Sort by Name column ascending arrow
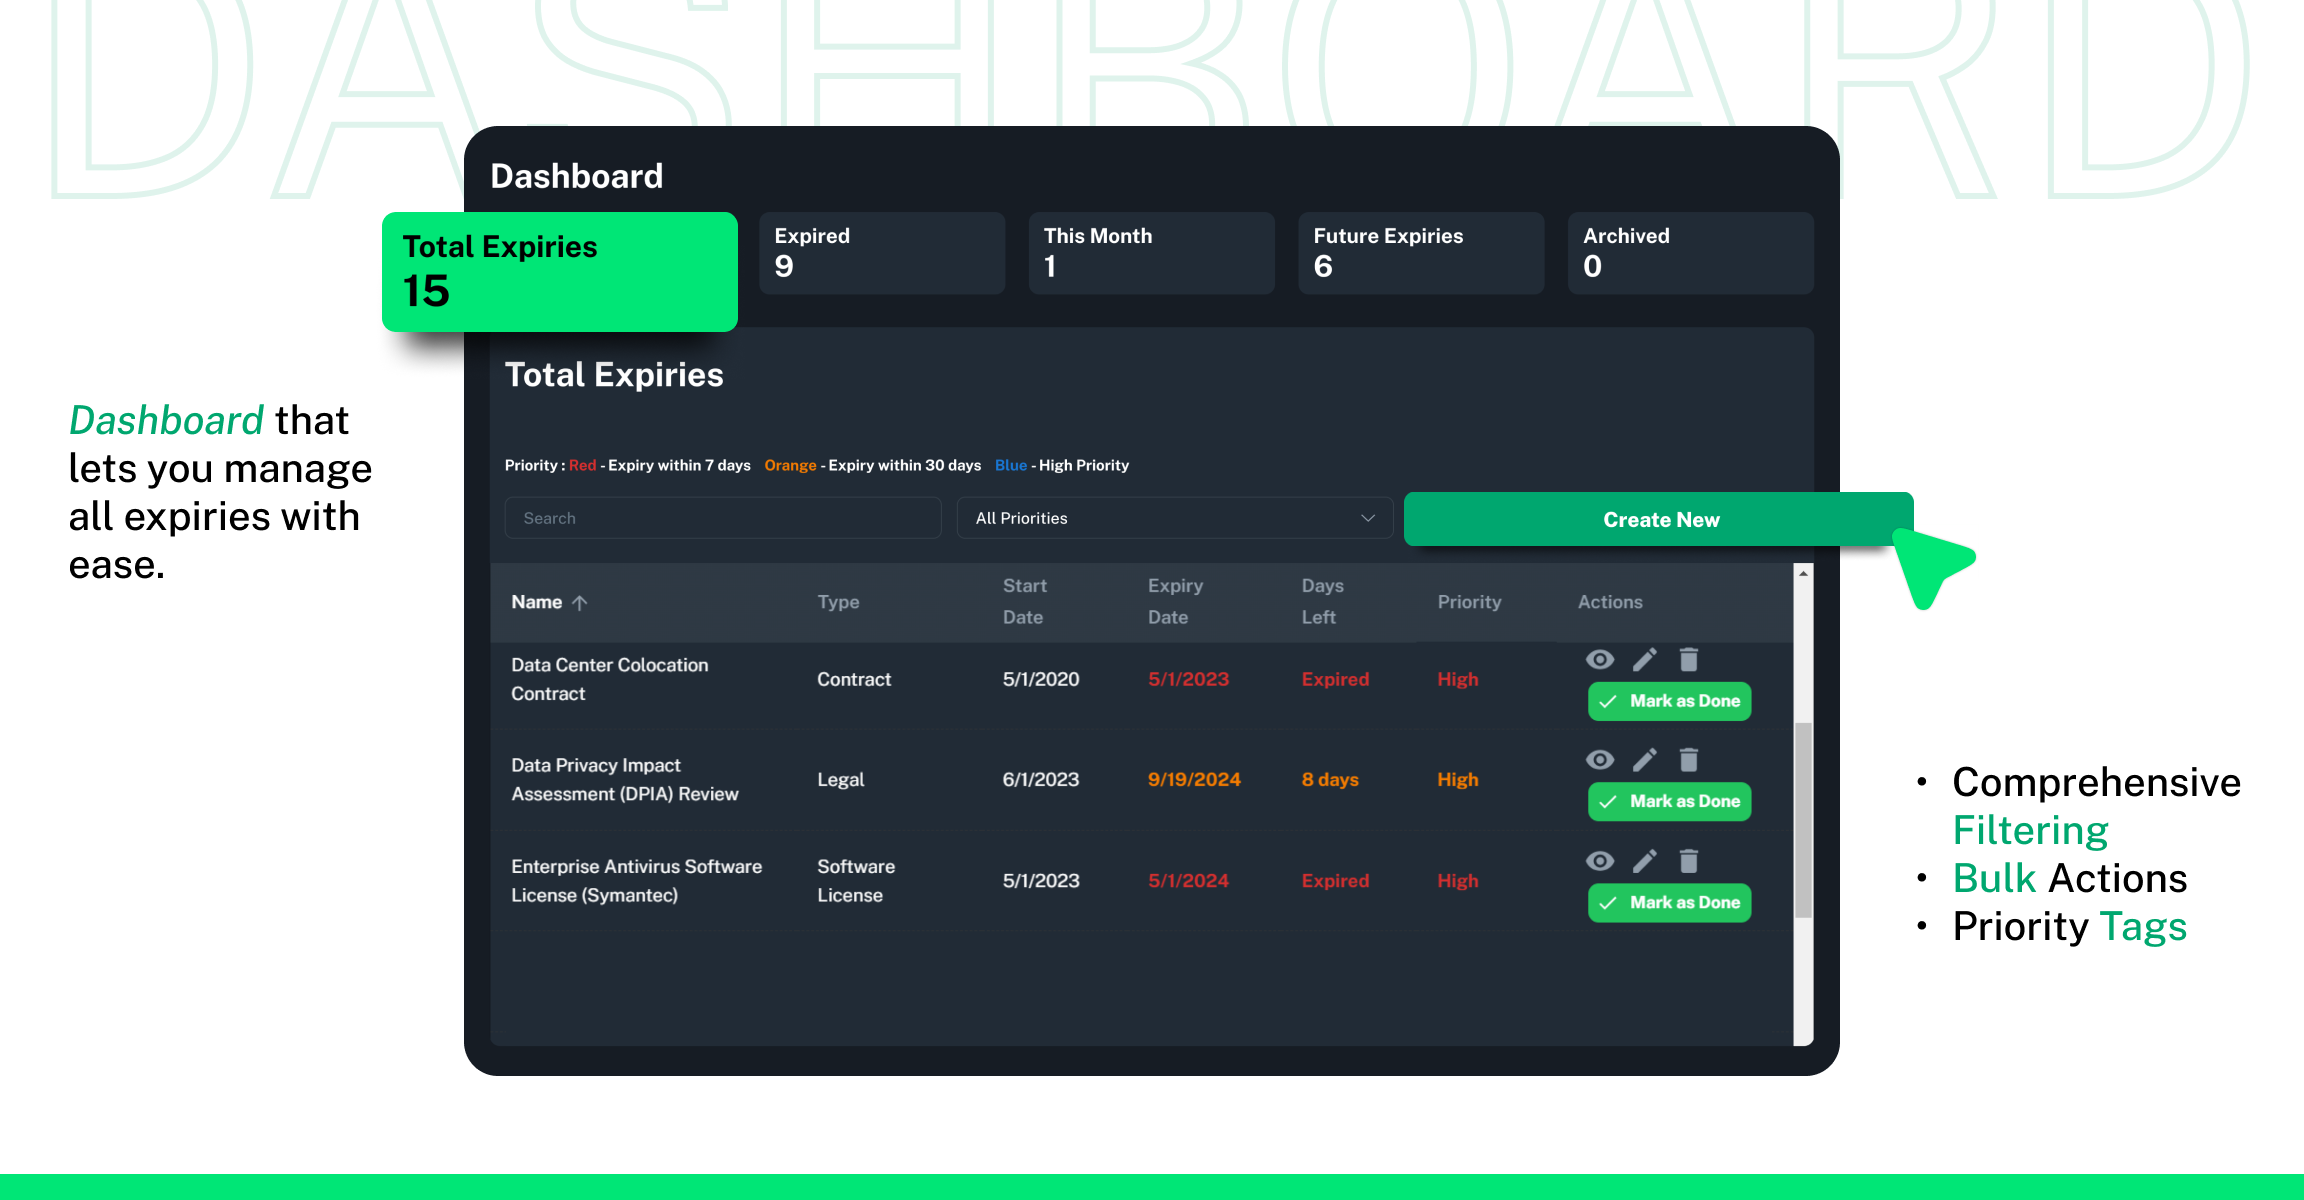This screenshot has height=1200, width=2304. (580, 602)
